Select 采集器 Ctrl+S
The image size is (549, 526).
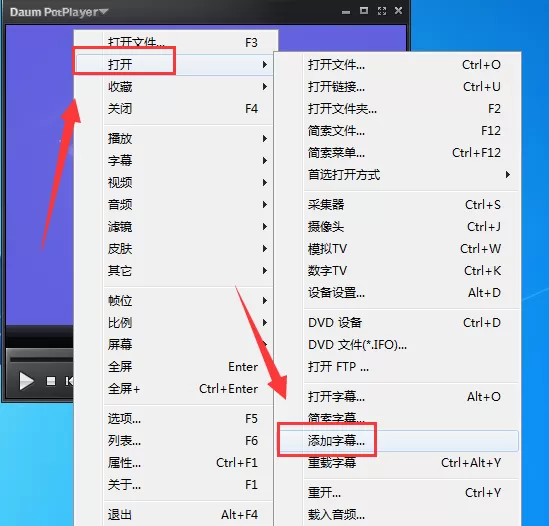397,205
